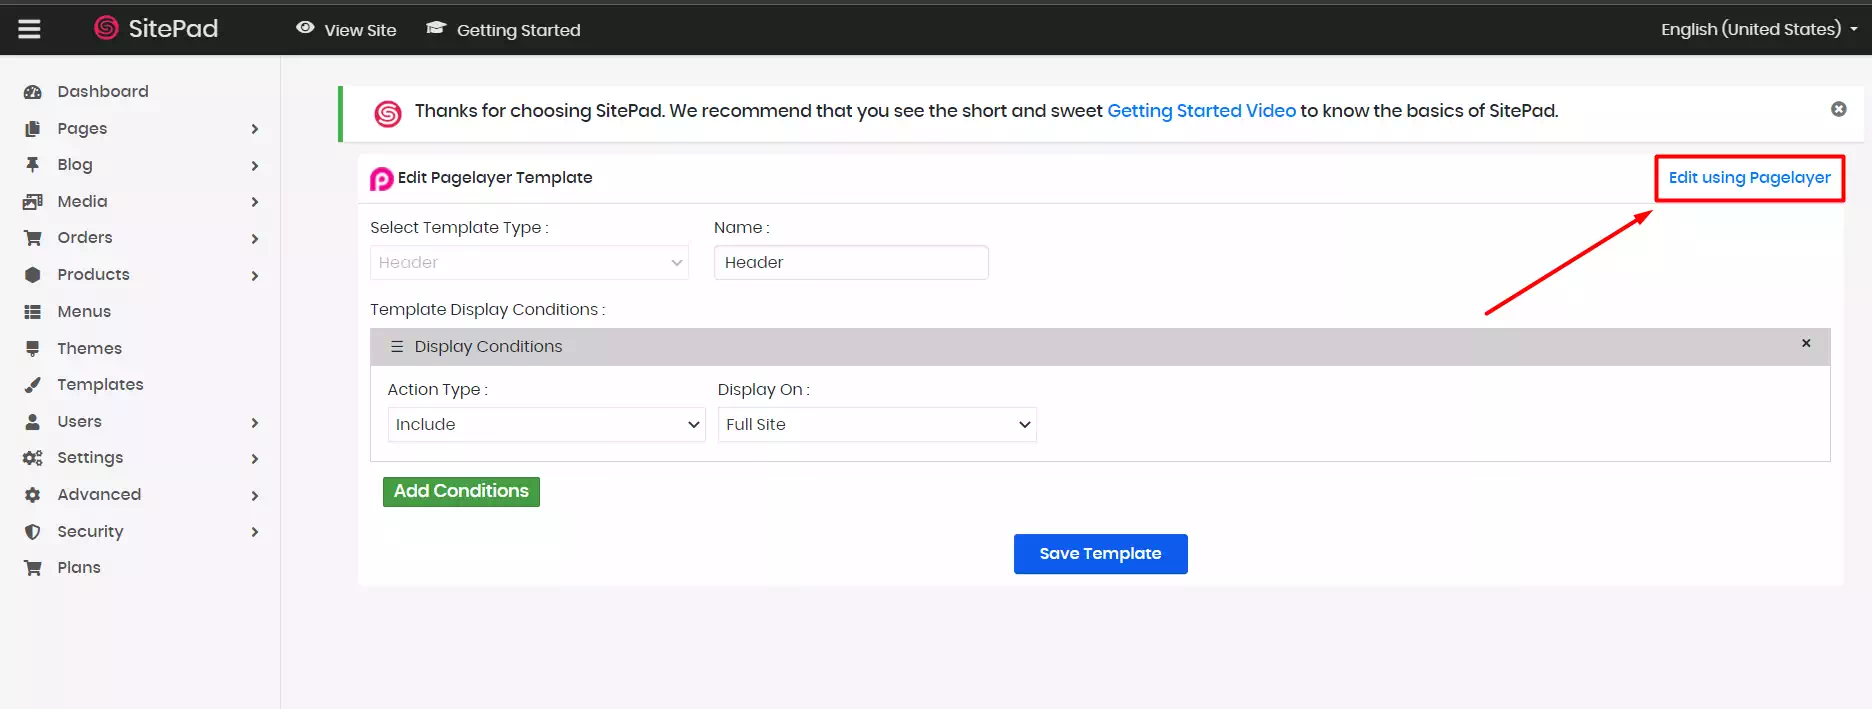Click the Templates brush icon

[33, 385]
